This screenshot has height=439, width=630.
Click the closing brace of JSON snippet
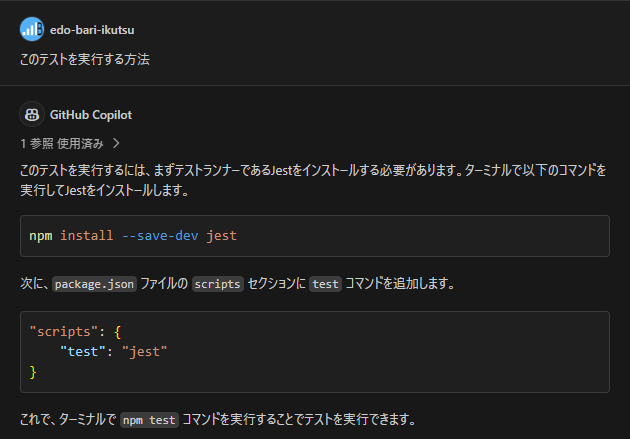(x=33, y=372)
